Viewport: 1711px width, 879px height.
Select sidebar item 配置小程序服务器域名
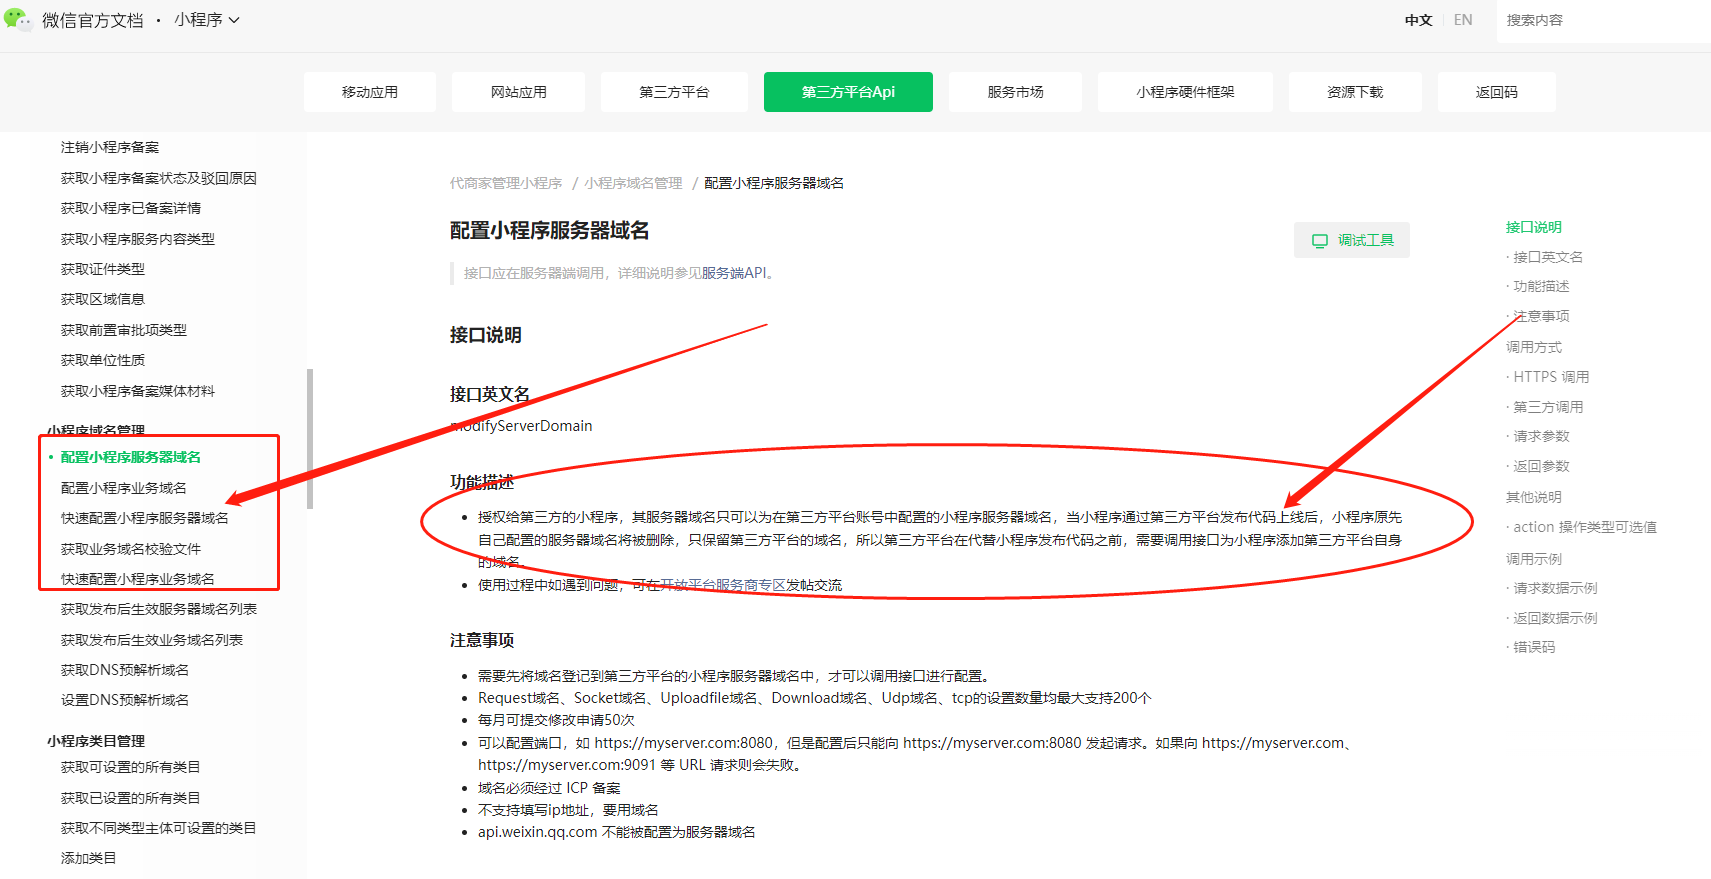131,457
